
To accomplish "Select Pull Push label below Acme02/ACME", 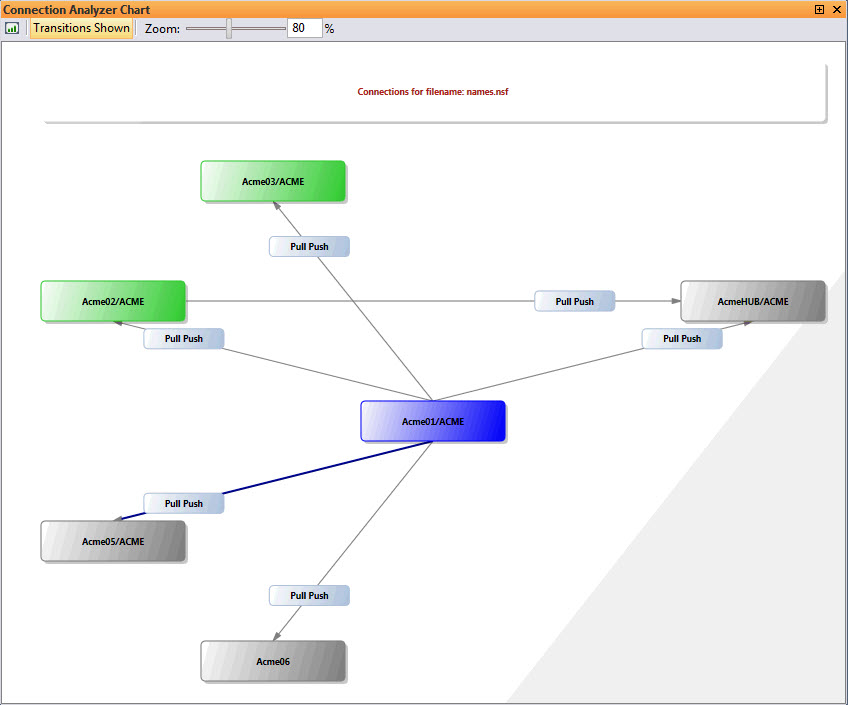I will tap(183, 339).
